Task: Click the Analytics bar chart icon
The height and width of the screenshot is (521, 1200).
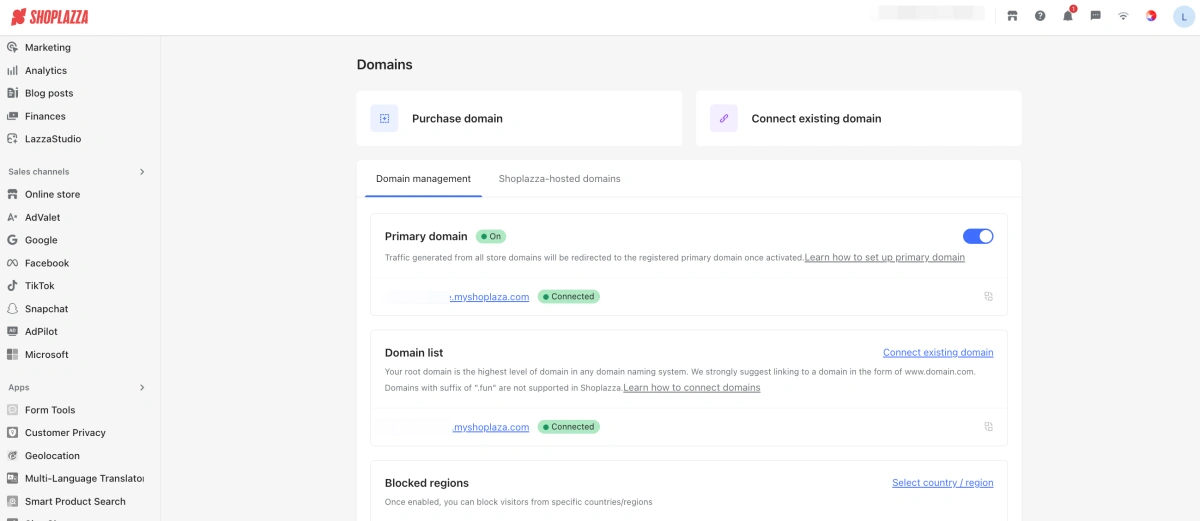Action: (x=13, y=70)
